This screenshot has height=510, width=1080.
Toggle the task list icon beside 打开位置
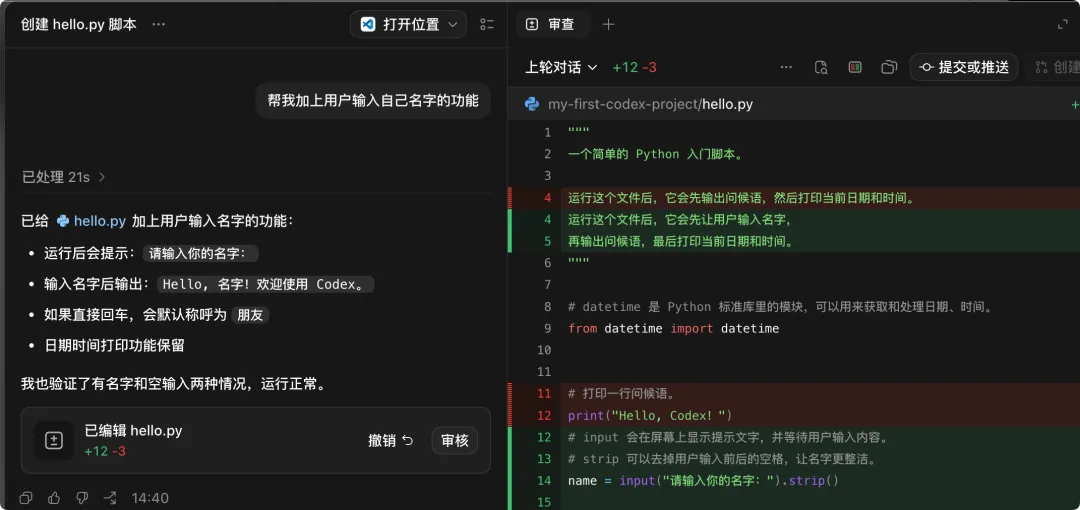coord(487,24)
